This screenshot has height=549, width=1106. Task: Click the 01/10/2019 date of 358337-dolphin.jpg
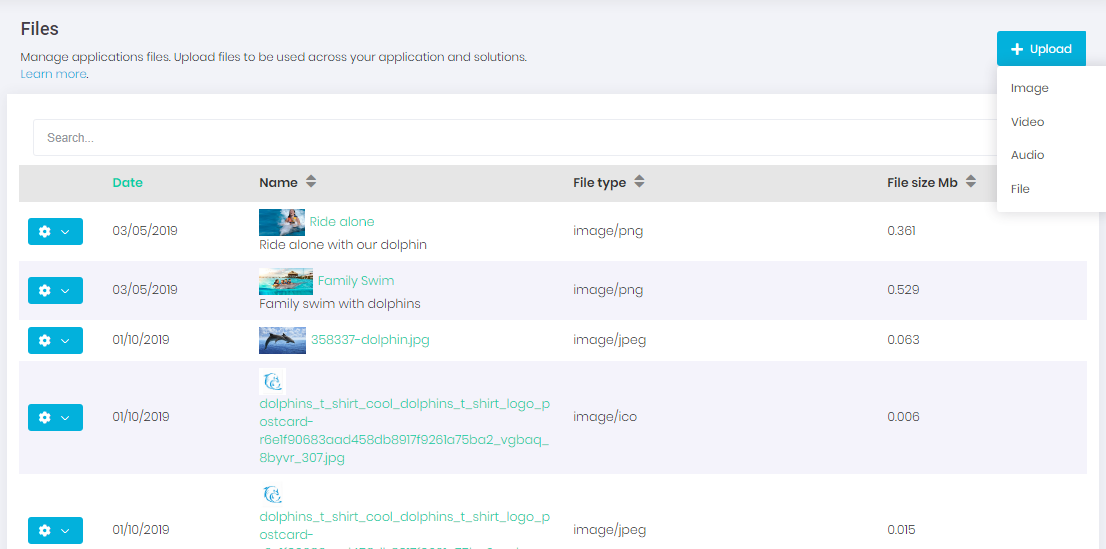[141, 339]
